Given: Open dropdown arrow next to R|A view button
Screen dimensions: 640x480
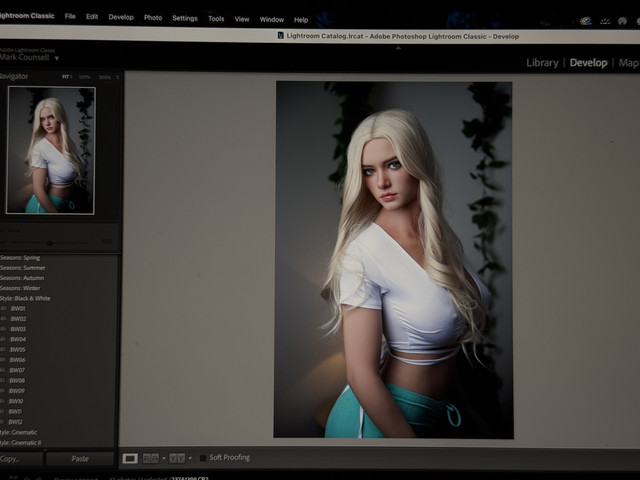Looking at the screenshot, I should [x=164, y=458].
